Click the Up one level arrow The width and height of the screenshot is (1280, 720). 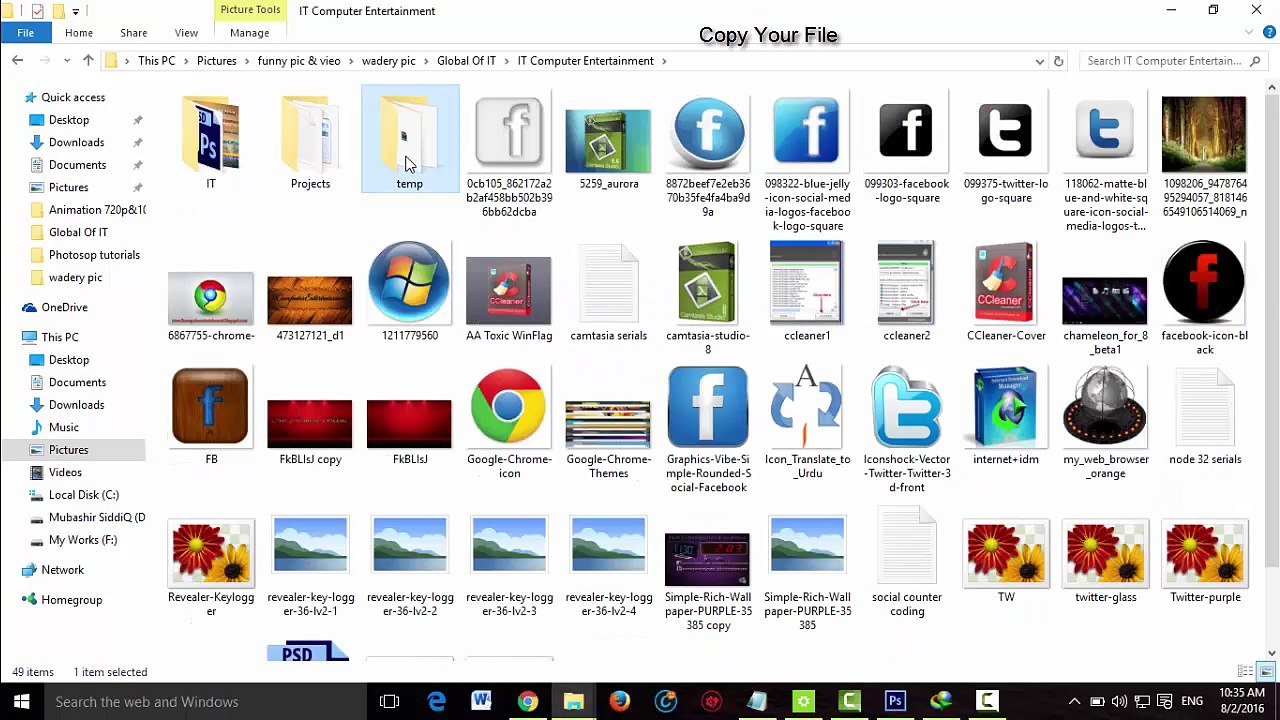point(88,61)
